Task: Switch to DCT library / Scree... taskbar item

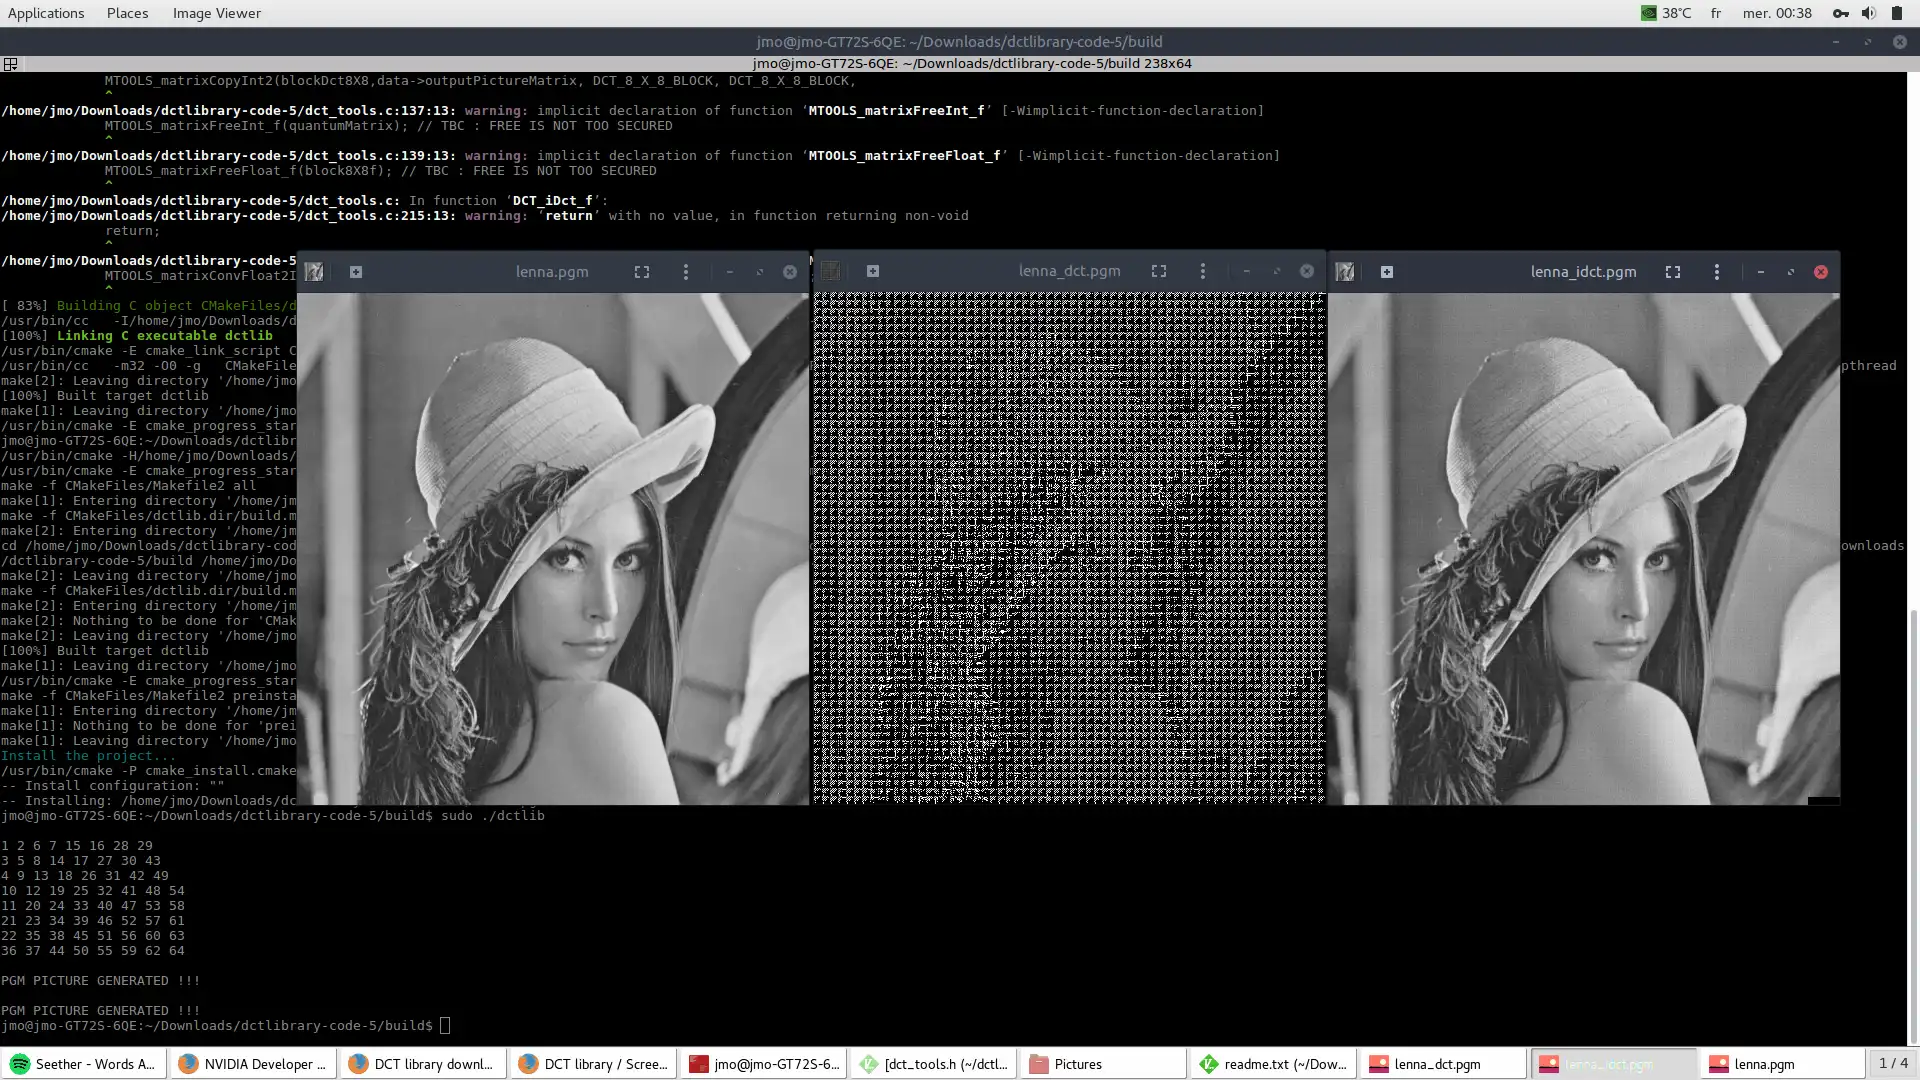Action: [593, 1064]
